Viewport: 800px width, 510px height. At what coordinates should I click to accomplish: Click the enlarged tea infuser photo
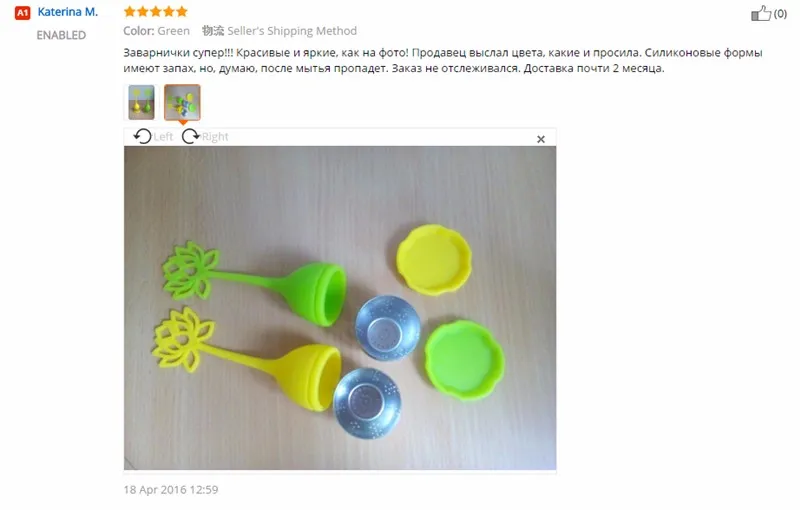point(340,308)
